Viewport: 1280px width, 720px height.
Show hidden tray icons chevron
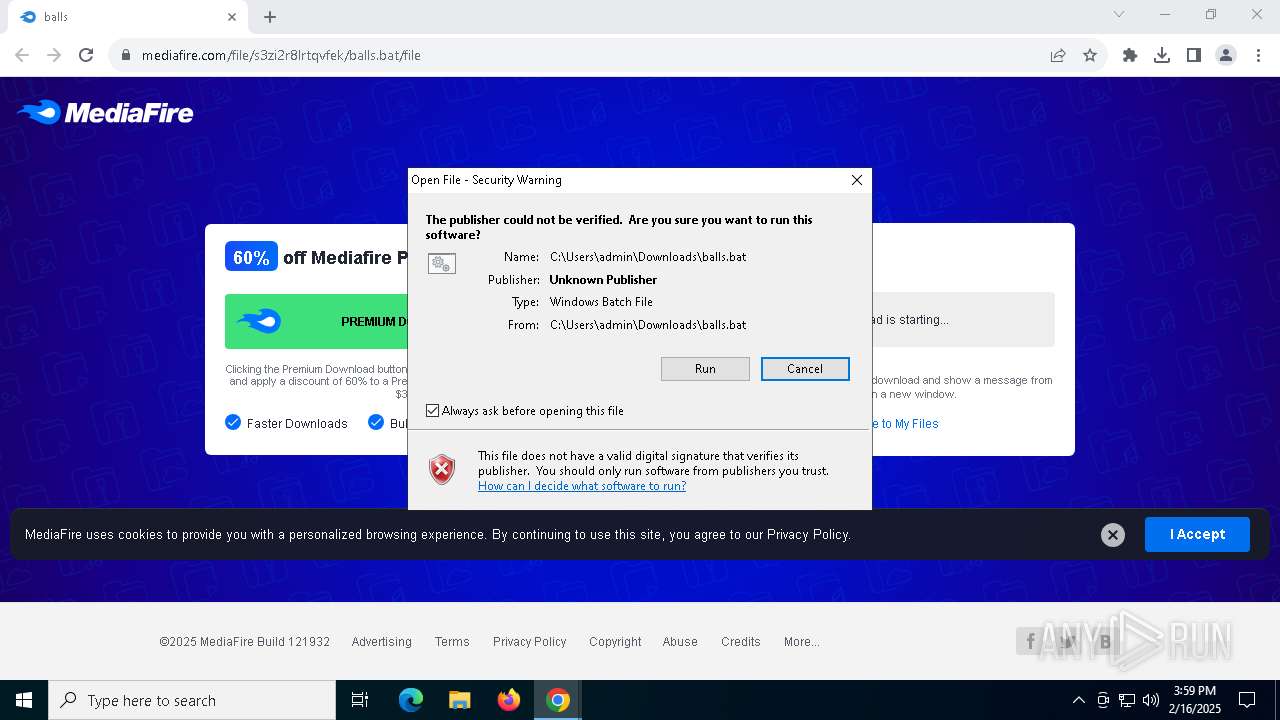click(x=1078, y=700)
